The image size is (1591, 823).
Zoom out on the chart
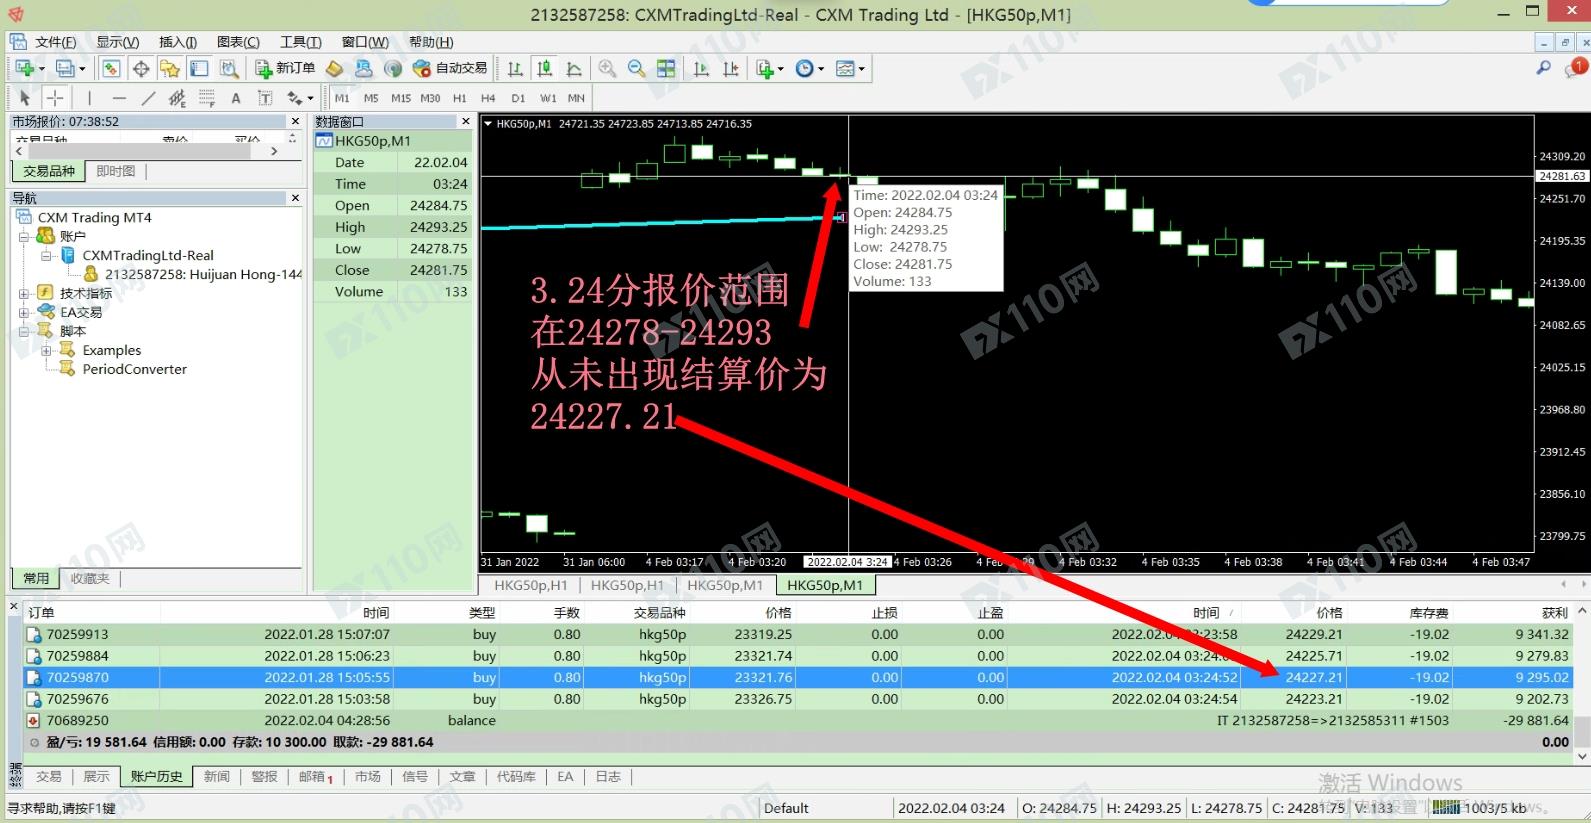click(x=636, y=68)
